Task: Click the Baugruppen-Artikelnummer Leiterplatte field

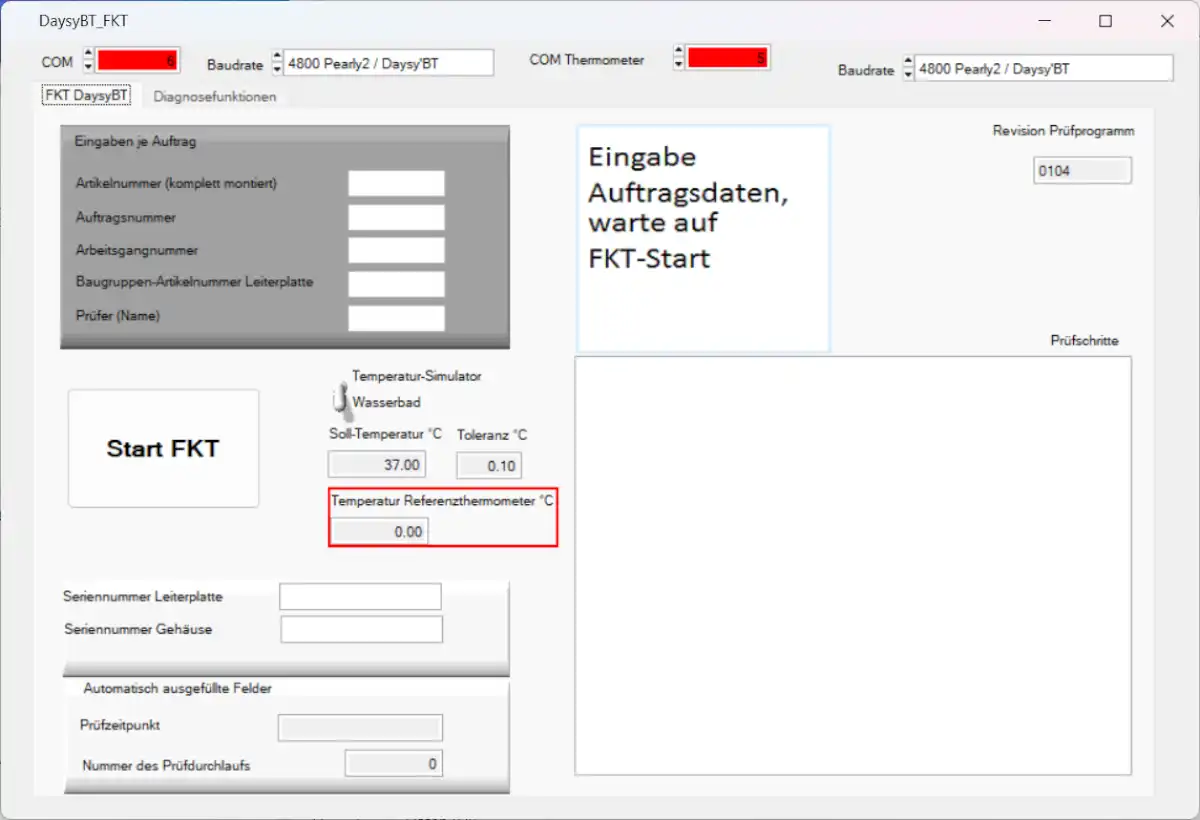Action: [x=396, y=284]
